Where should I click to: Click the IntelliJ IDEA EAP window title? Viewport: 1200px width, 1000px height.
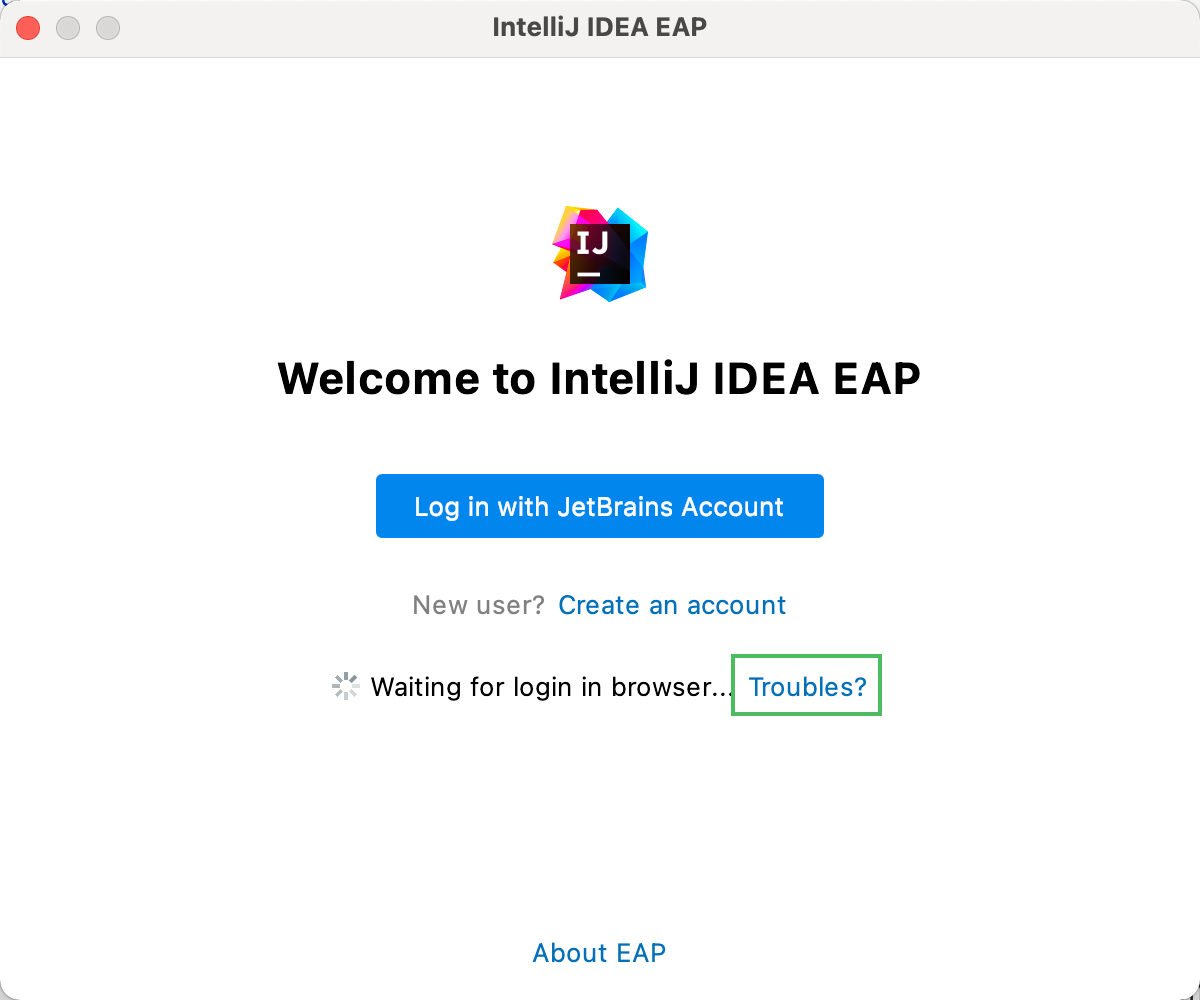click(x=600, y=27)
